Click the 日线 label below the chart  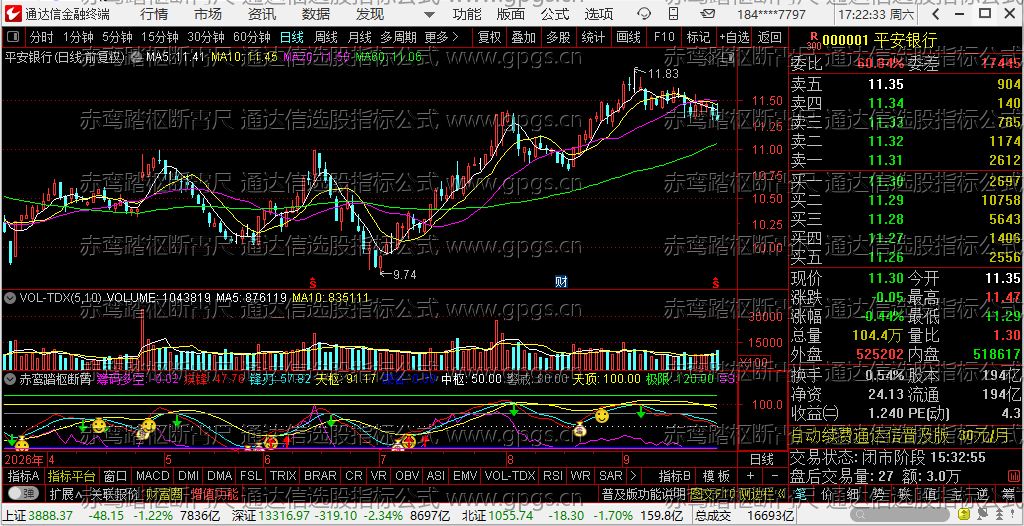click(x=761, y=459)
